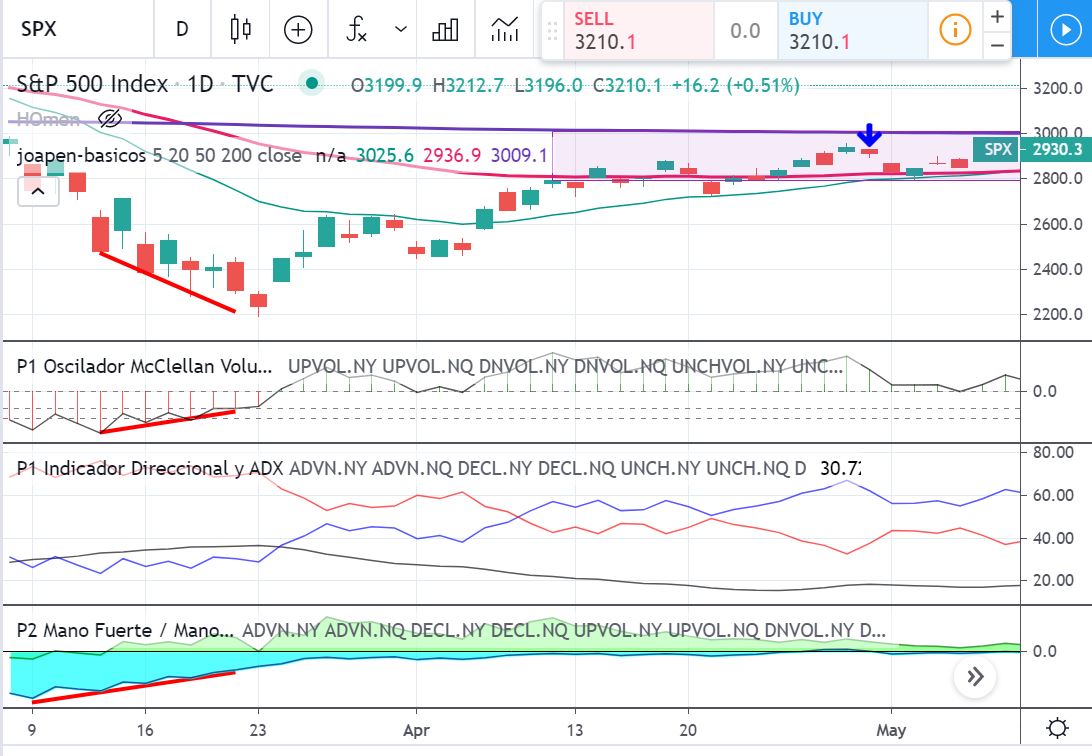Image resolution: width=1092 pixels, height=756 pixels.
Task: Open the D timeframe interval selector
Action: tap(182, 30)
